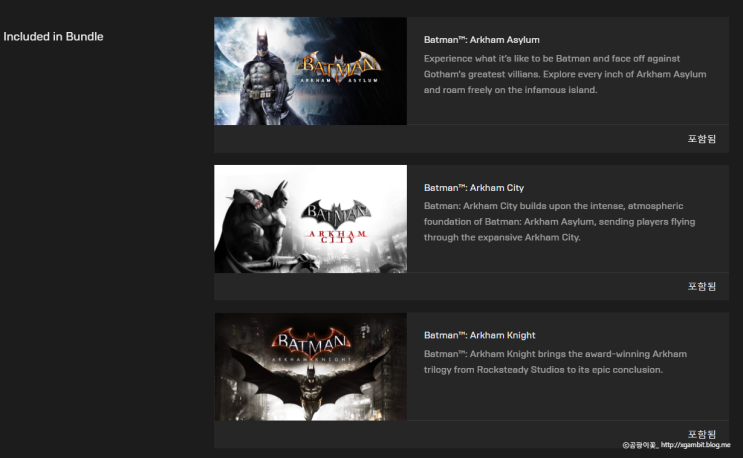
Task: Click the Batman™: Arkham City title
Action: [x=474, y=188]
